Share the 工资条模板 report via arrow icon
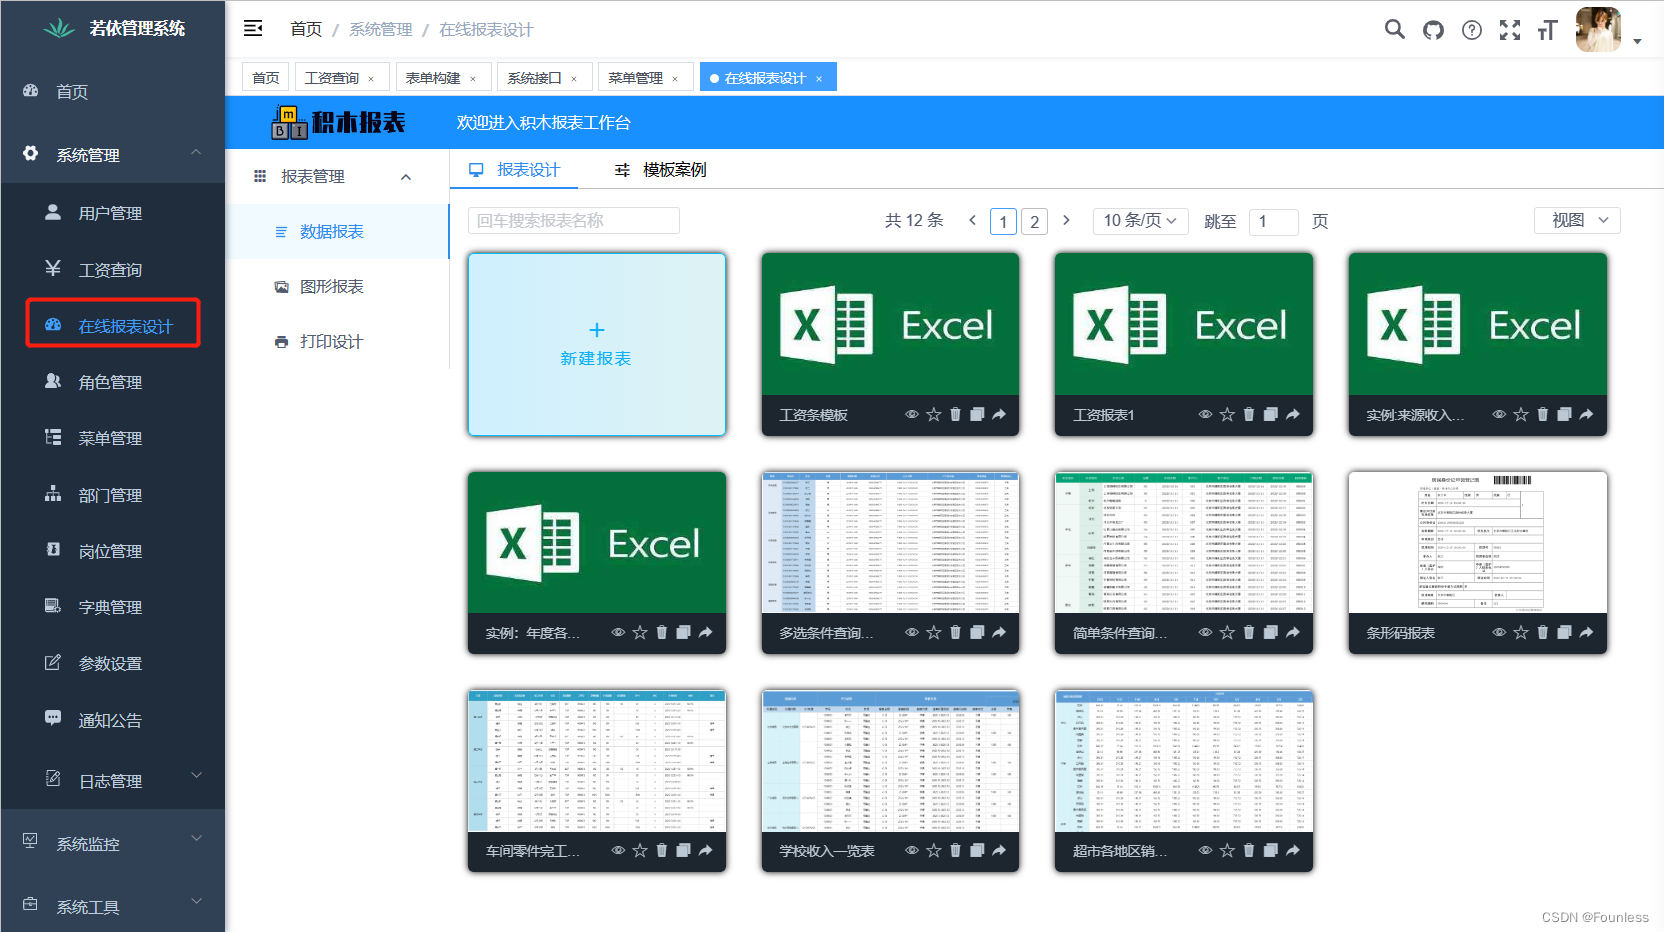This screenshot has height=932, width=1664. point(999,414)
